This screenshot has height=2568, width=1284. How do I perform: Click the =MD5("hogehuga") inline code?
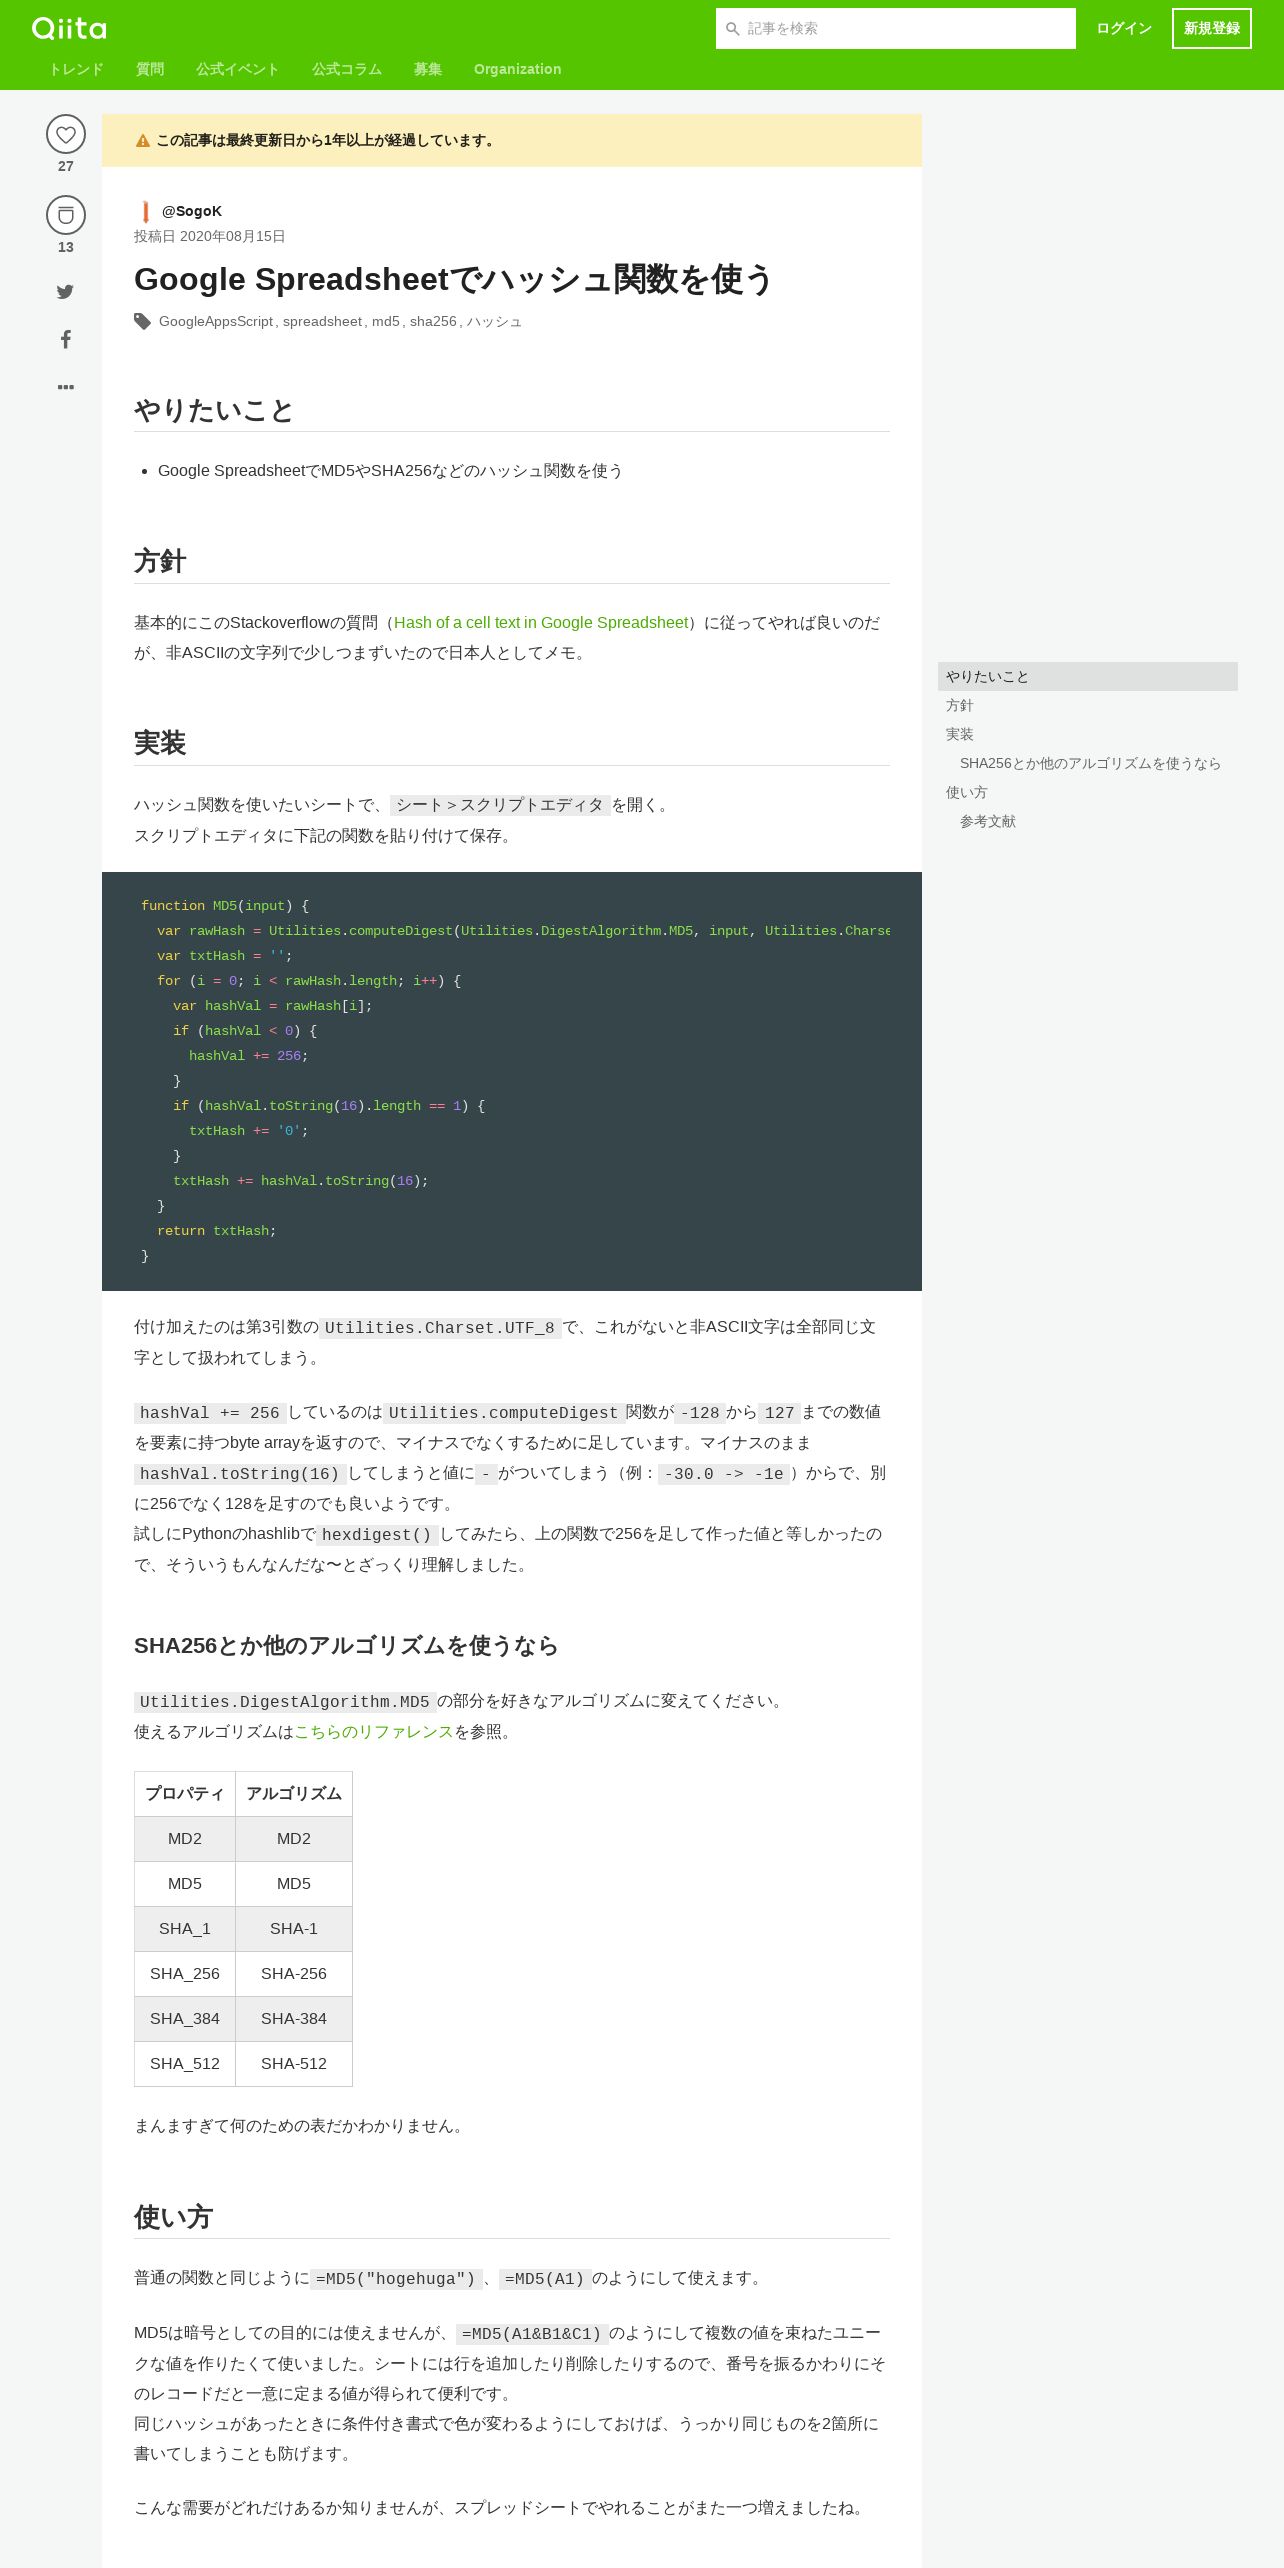(396, 2278)
